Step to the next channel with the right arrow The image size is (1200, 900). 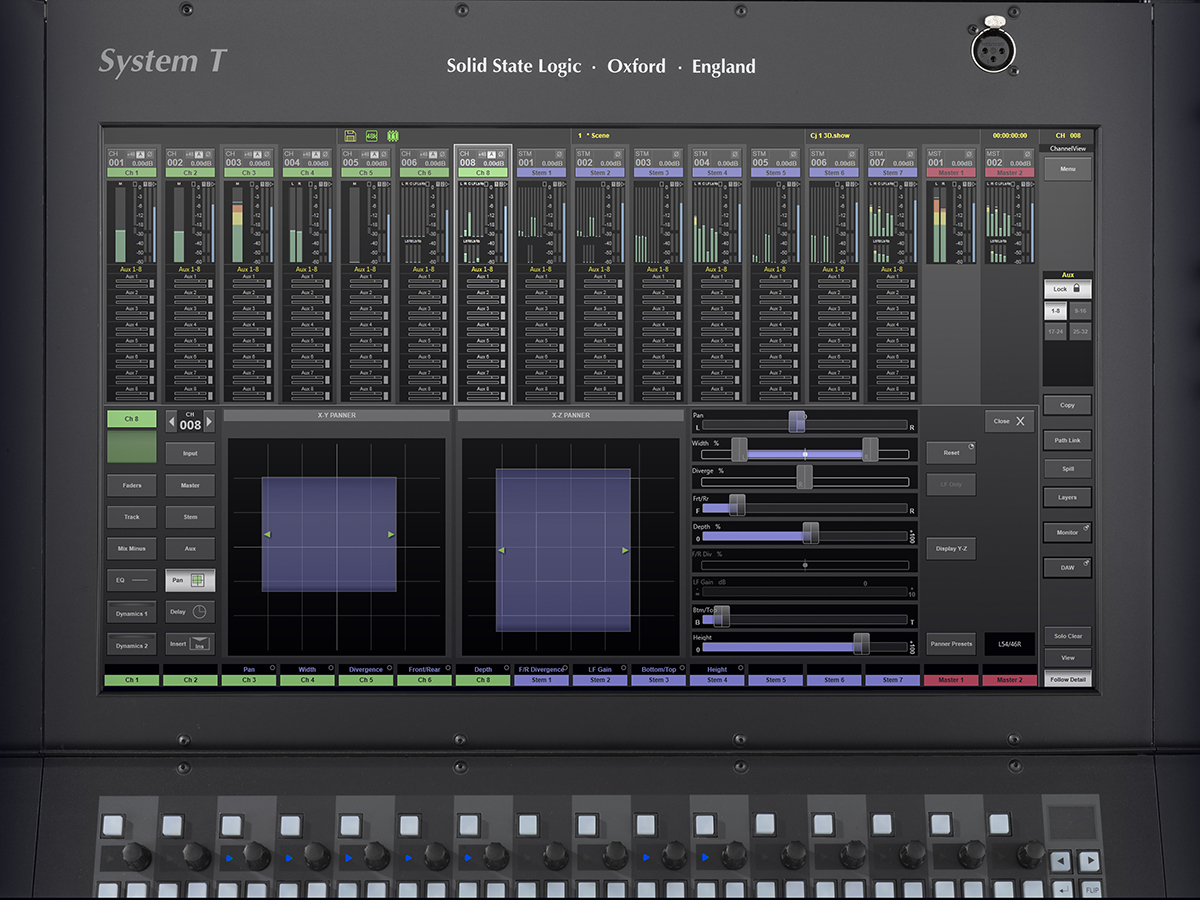tap(209, 422)
